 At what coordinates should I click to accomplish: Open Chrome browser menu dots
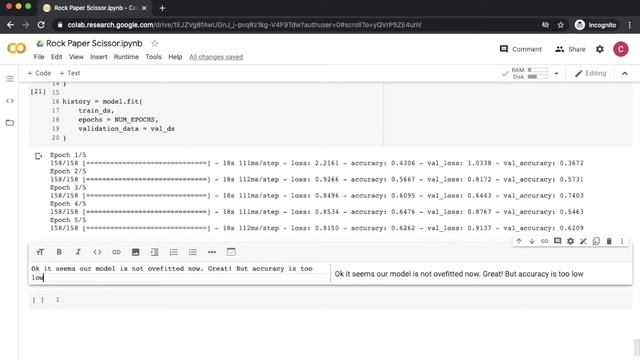(630, 25)
